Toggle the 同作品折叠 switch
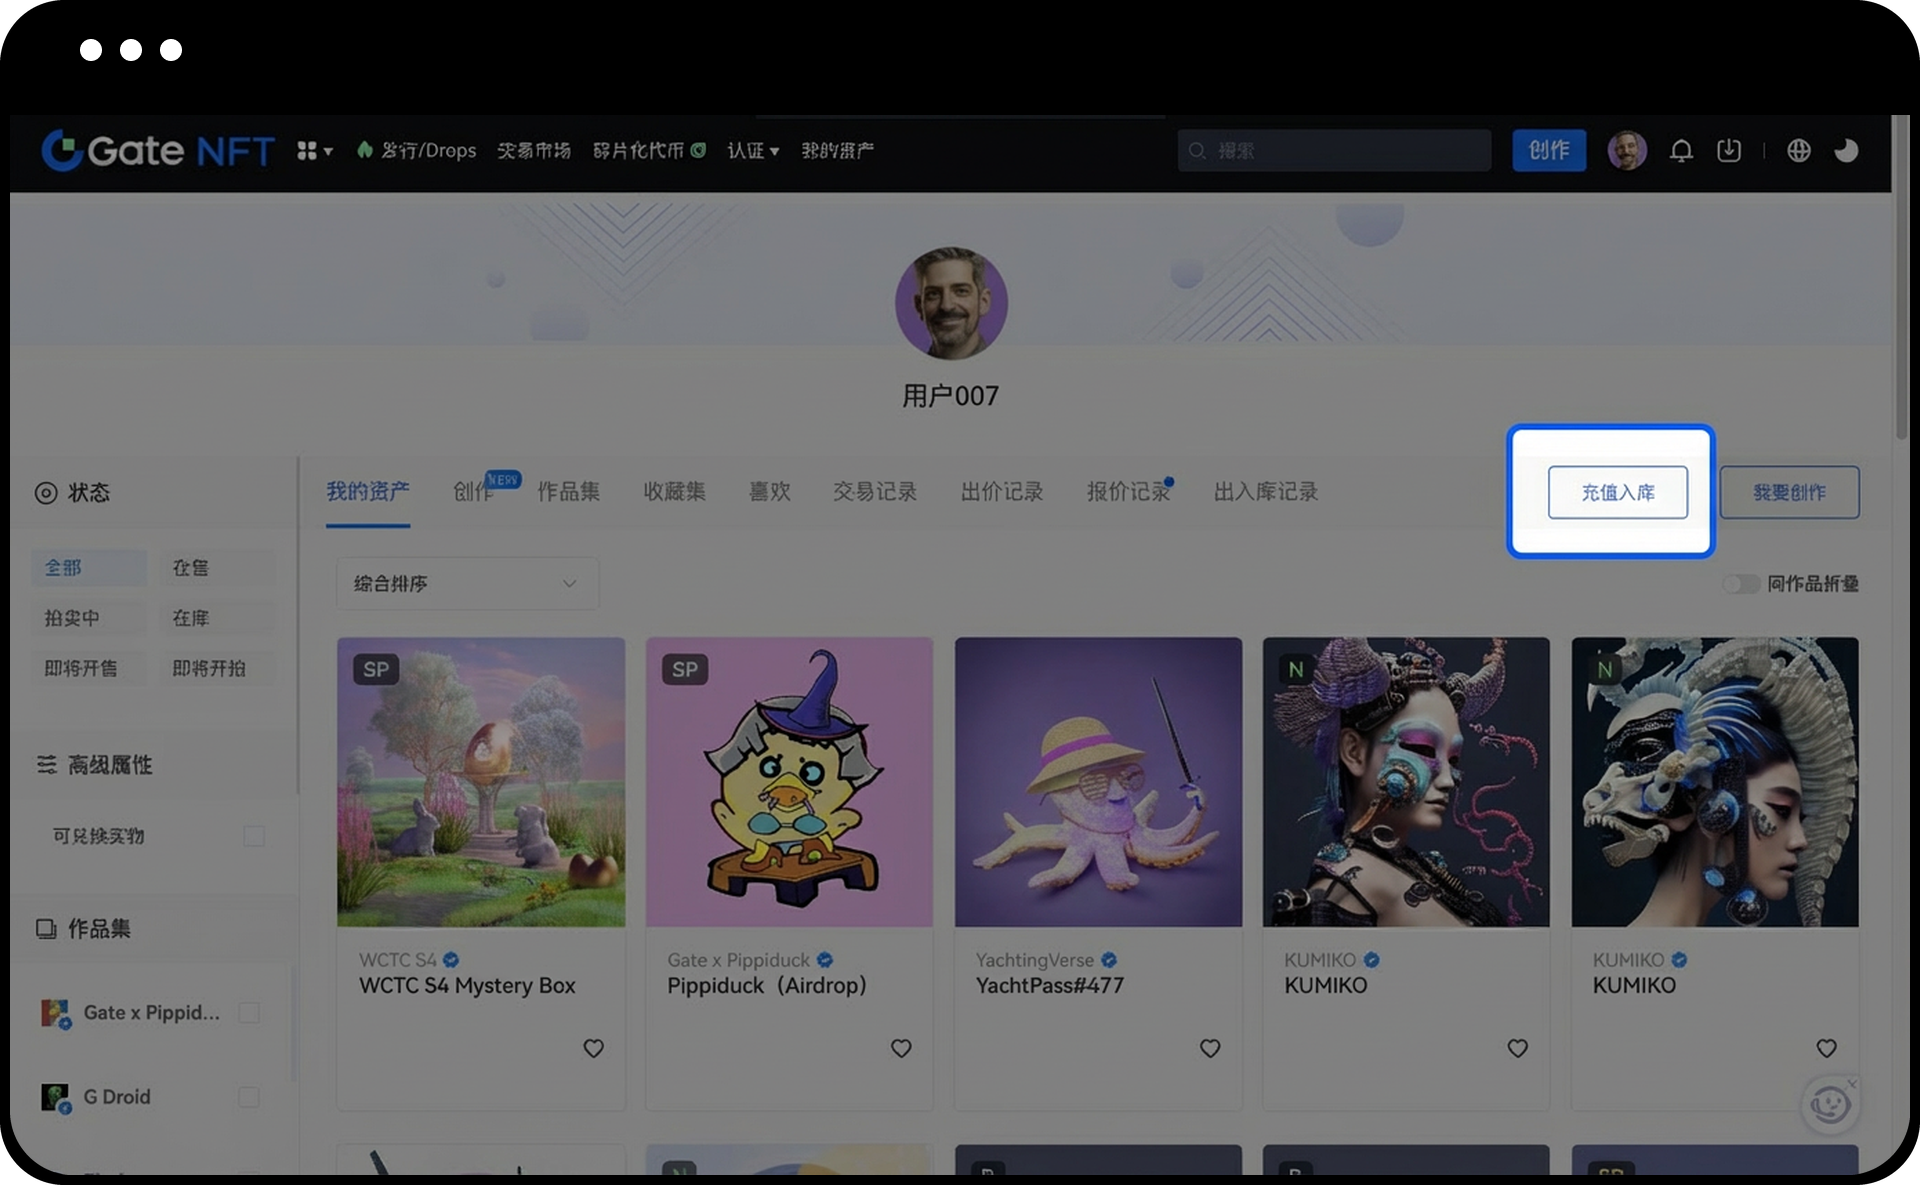This screenshot has width=1920, height=1185. (x=1741, y=584)
